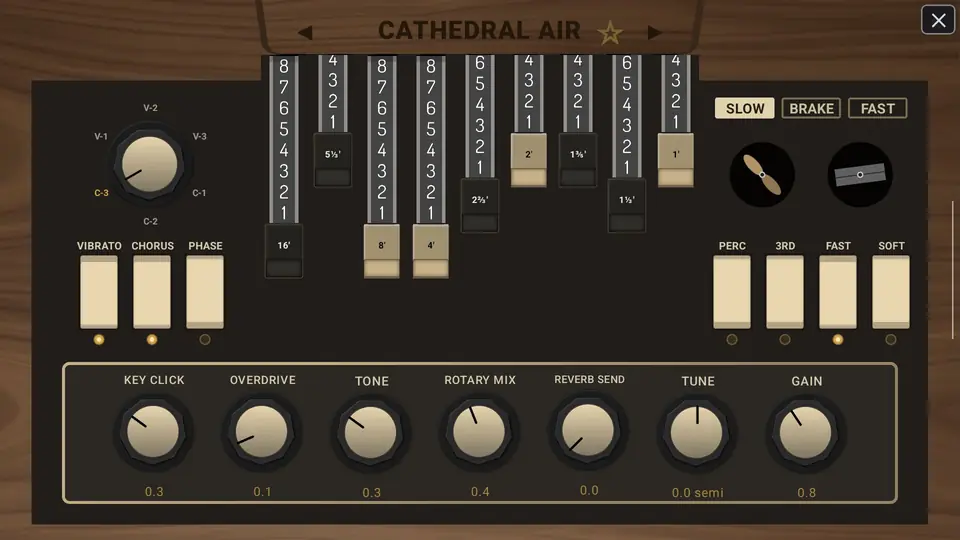960x540 pixels.
Task: Enable the Phase rocker switch
Action: tap(205, 292)
